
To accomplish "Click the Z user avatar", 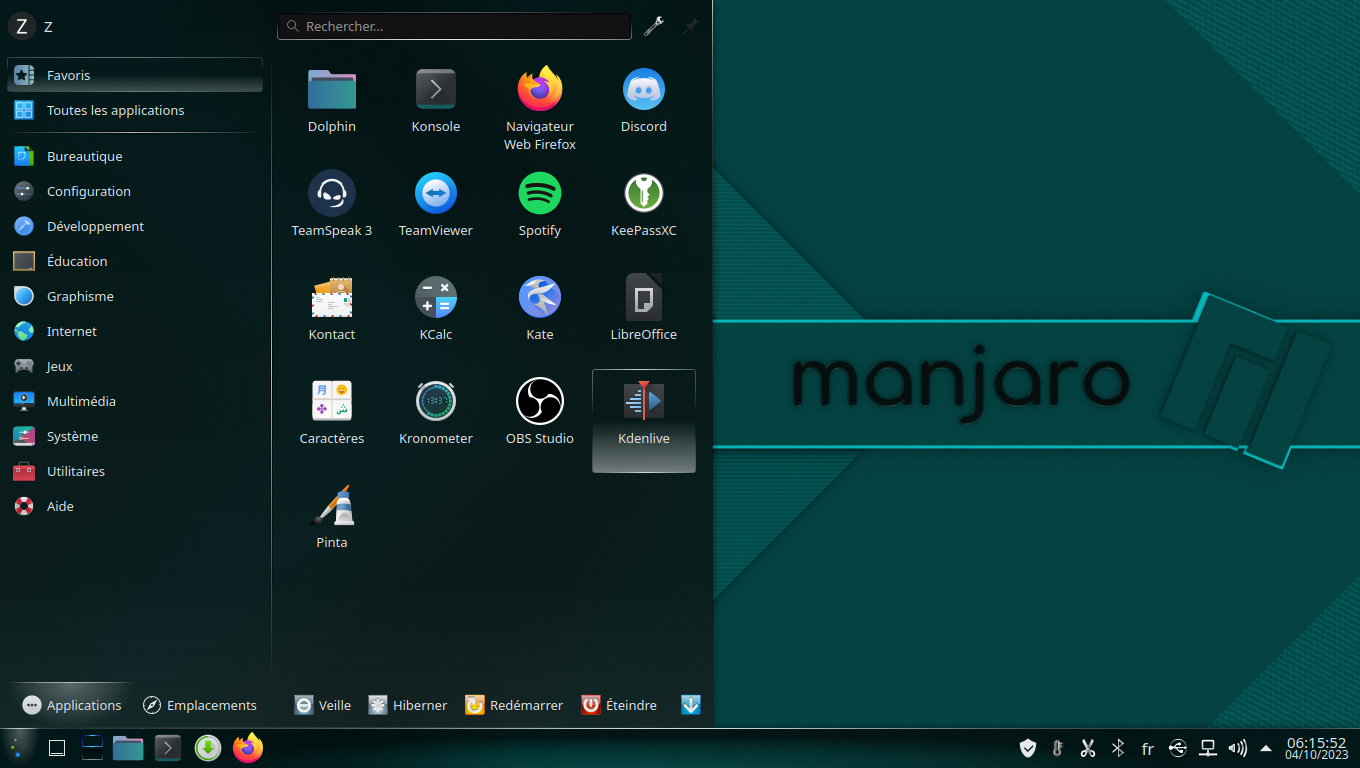I will pyautogui.click(x=22, y=26).
